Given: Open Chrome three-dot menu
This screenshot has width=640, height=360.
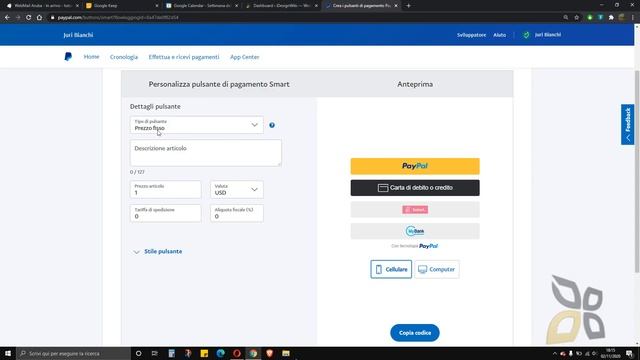Looking at the screenshot, I should click(x=633, y=18).
